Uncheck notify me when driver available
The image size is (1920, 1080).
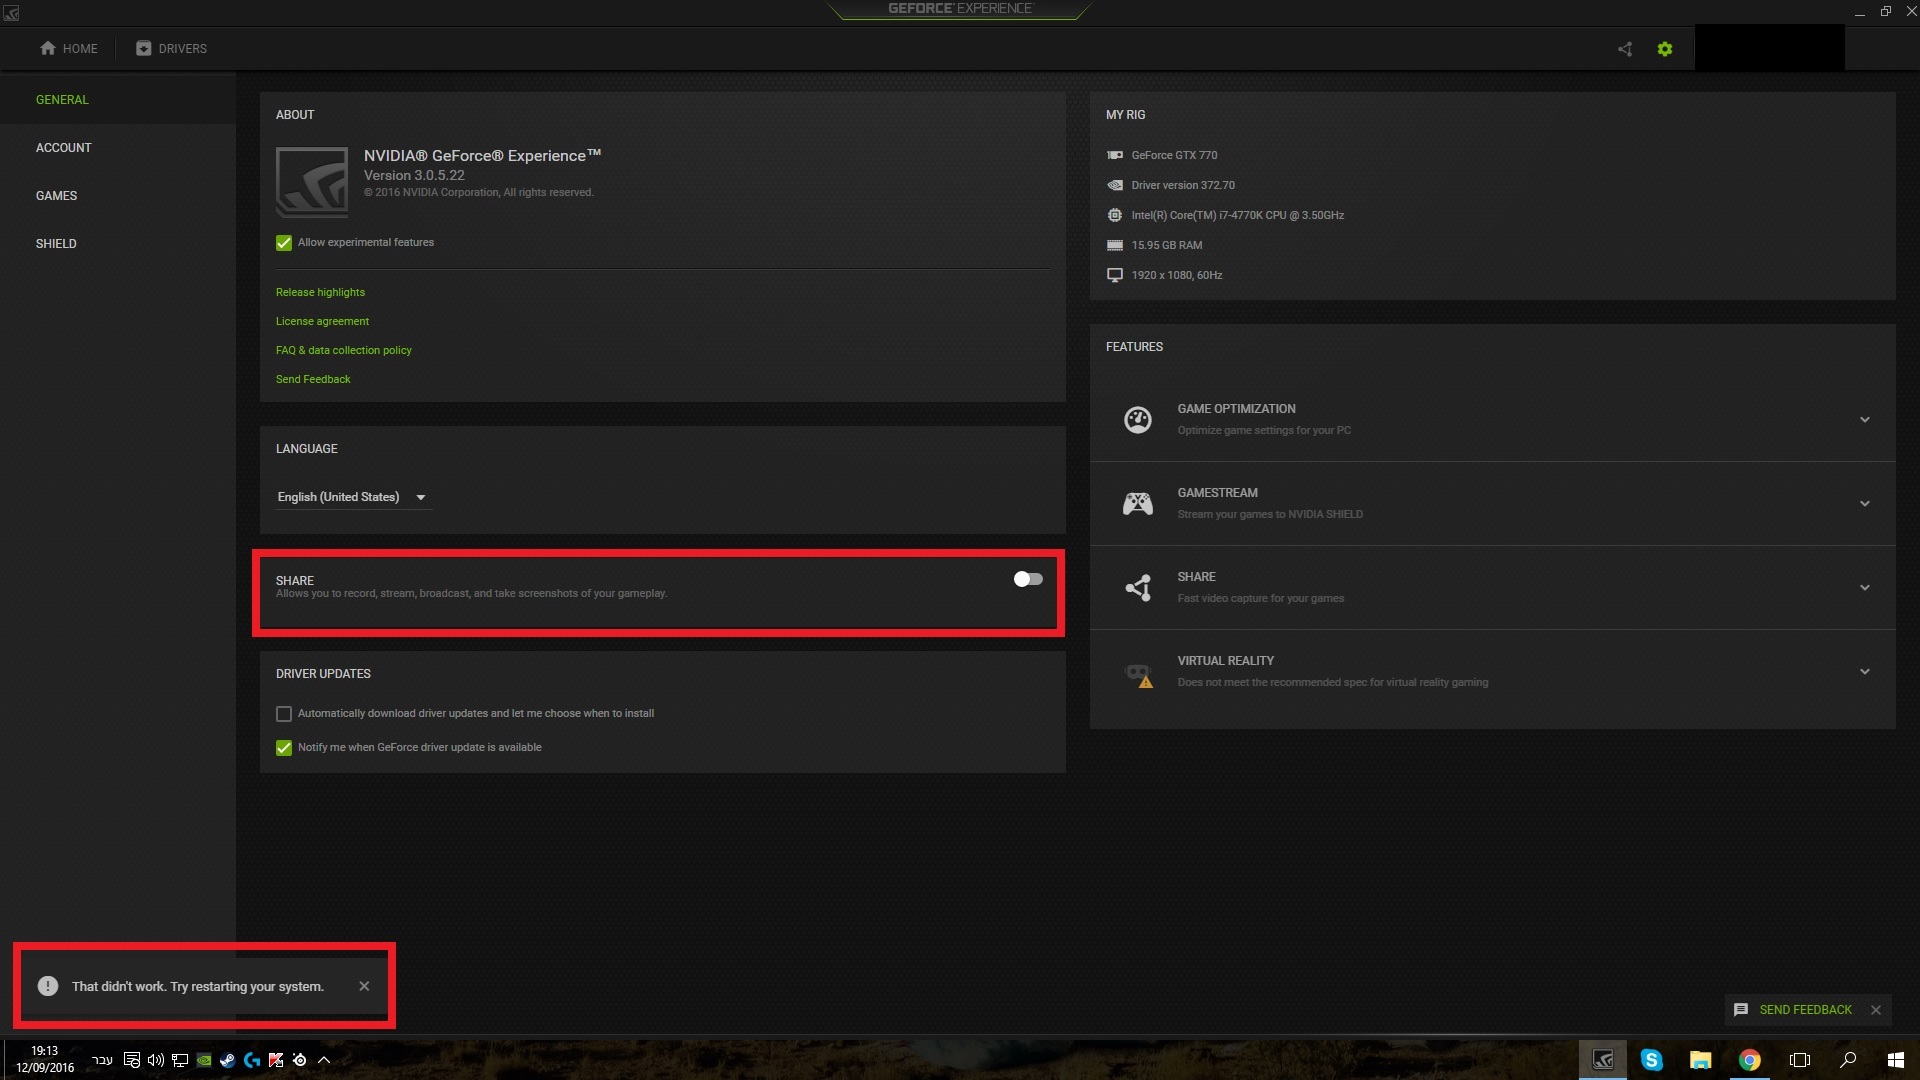click(284, 748)
